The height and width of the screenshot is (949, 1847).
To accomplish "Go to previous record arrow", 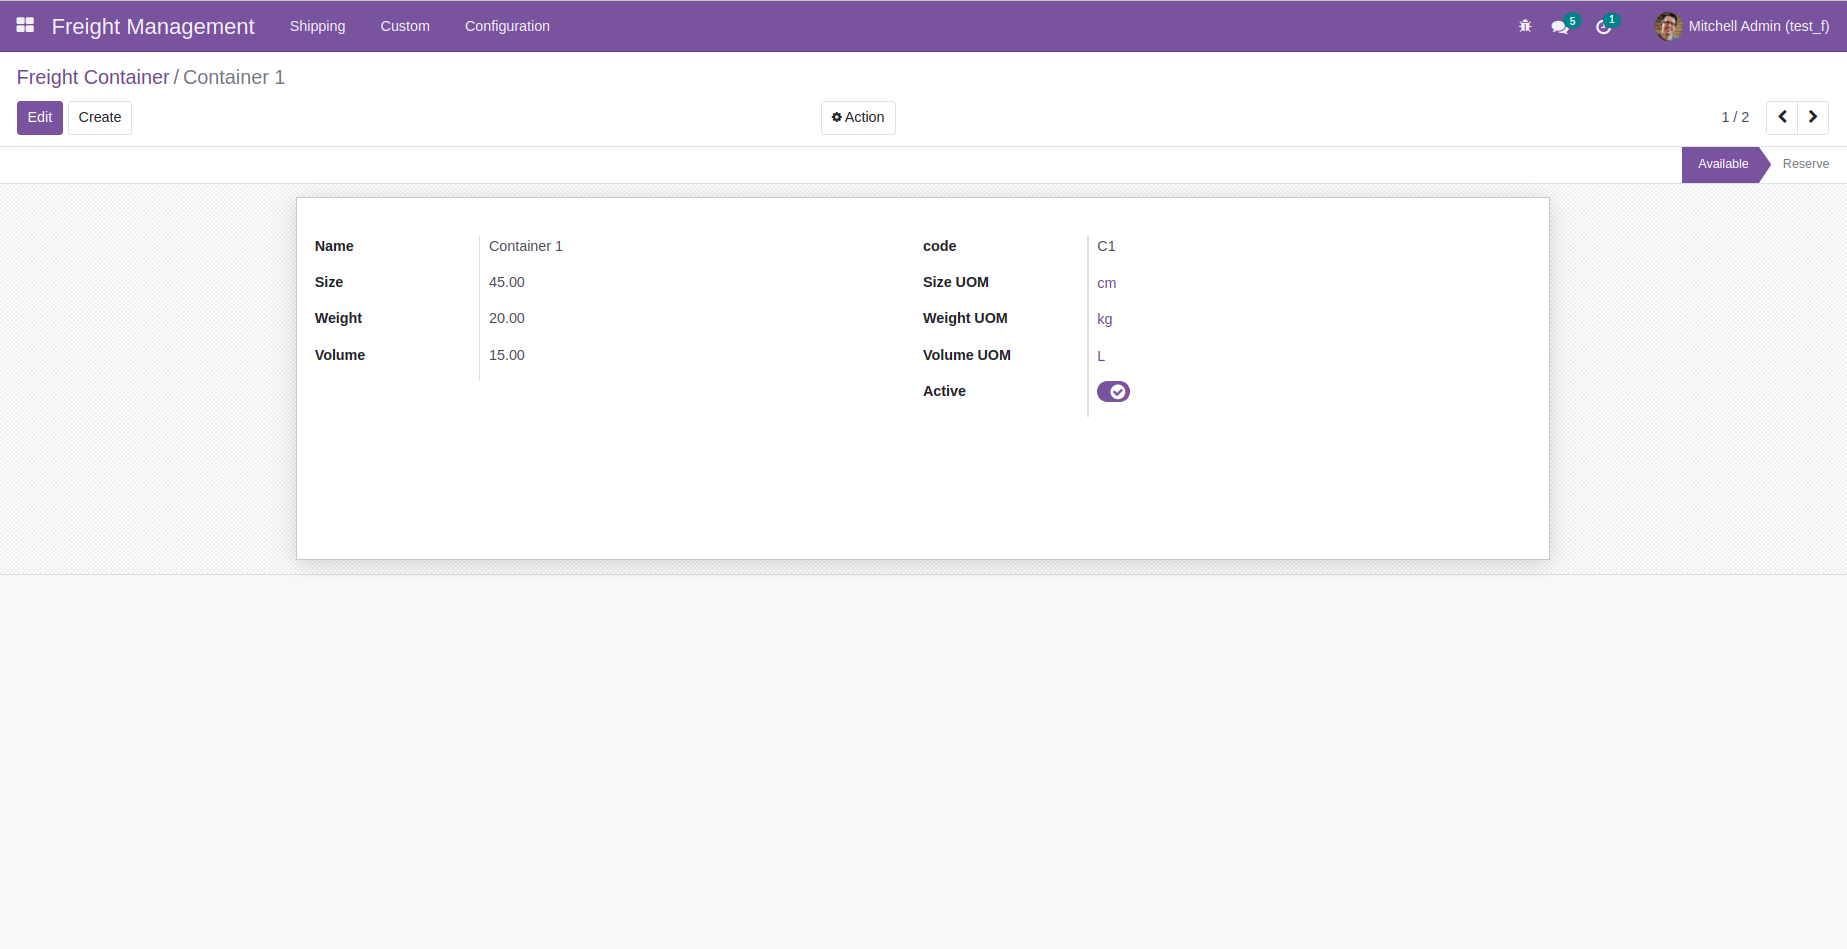I will [x=1782, y=117].
